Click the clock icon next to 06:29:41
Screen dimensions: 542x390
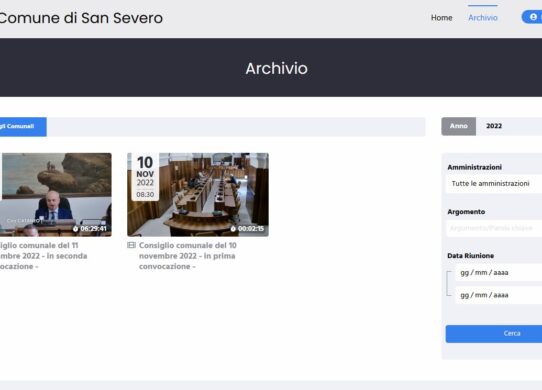tap(75, 229)
